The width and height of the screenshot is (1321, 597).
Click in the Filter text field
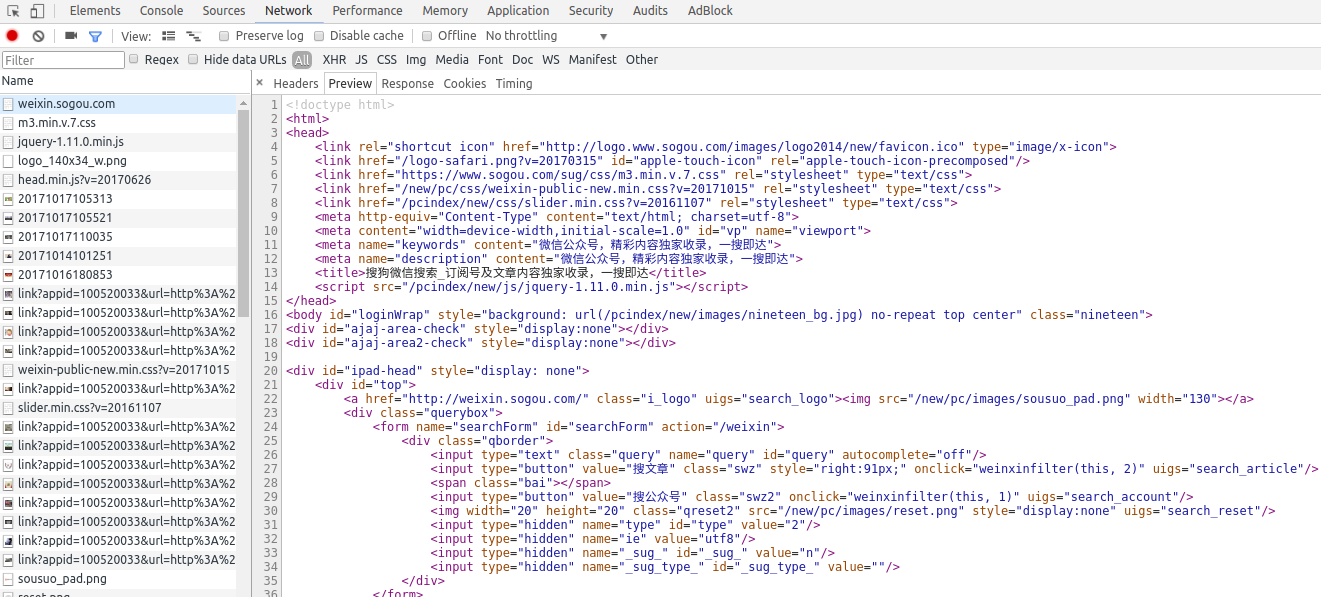[x=63, y=60]
